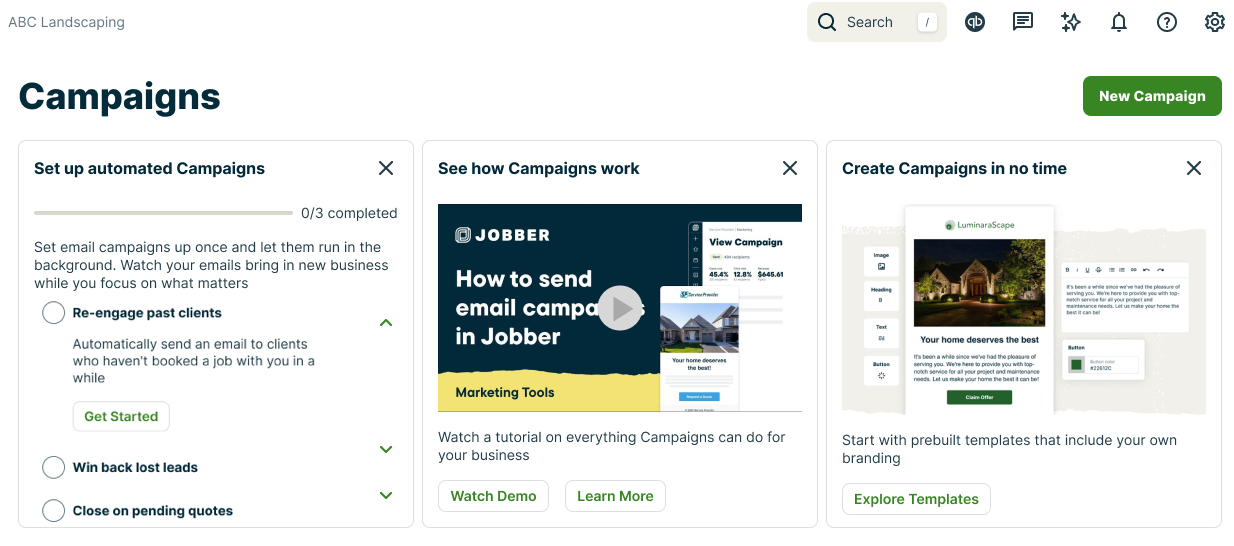Click the Watch Demo button
The height and width of the screenshot is (546, 1234).
[493, 496]
